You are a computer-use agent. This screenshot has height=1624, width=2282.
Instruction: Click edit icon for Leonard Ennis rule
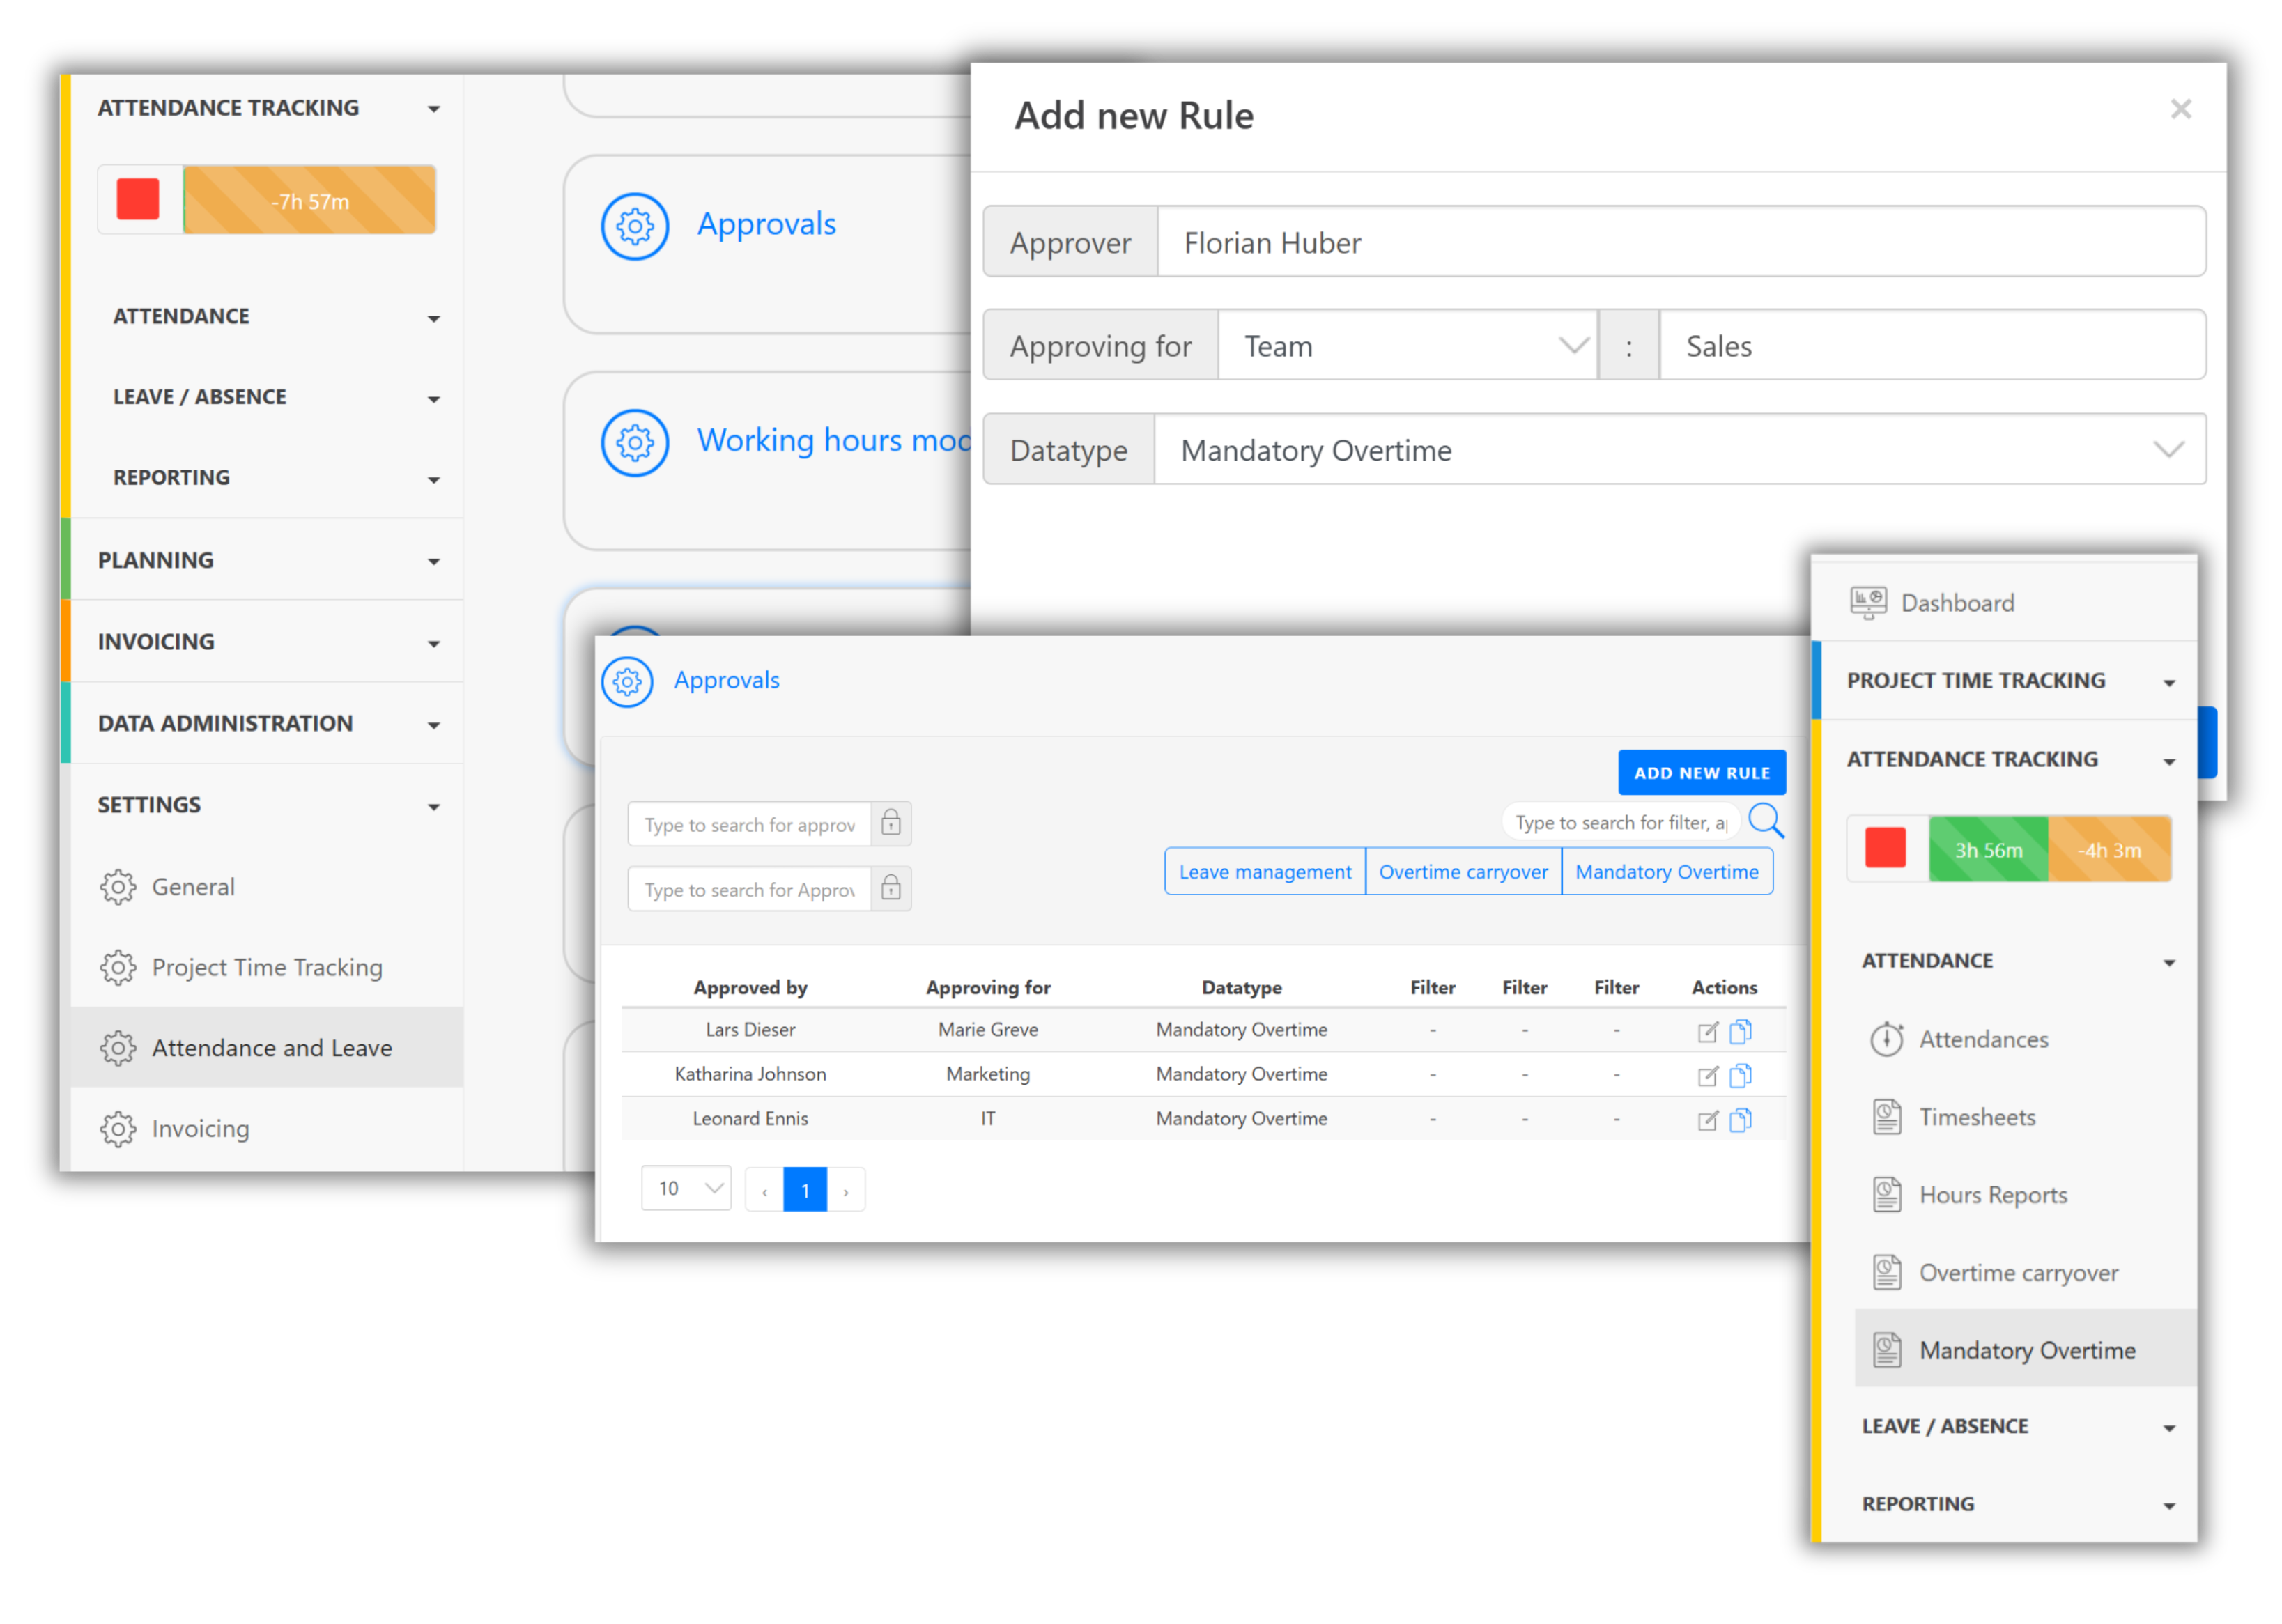click(x=1707, y=1120)
